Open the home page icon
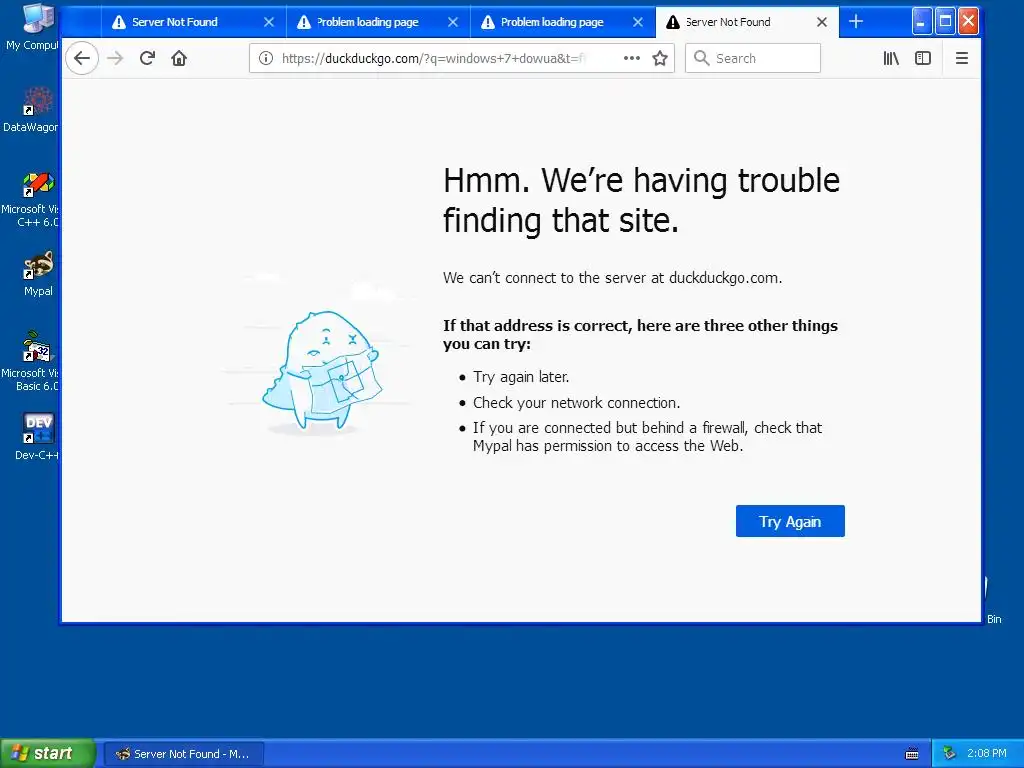 [x=179, y=58]
